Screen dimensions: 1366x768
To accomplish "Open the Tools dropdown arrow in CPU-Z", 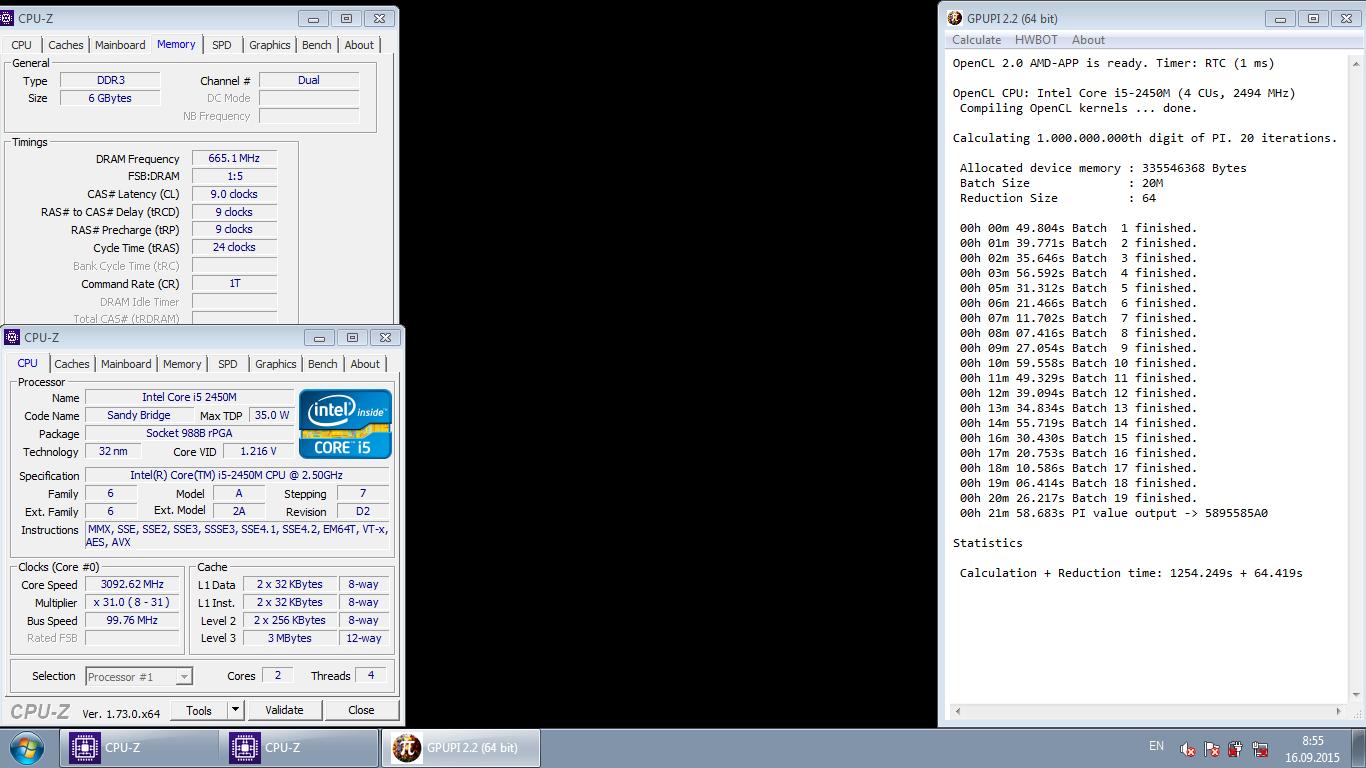I will click(x=235, y=710).
